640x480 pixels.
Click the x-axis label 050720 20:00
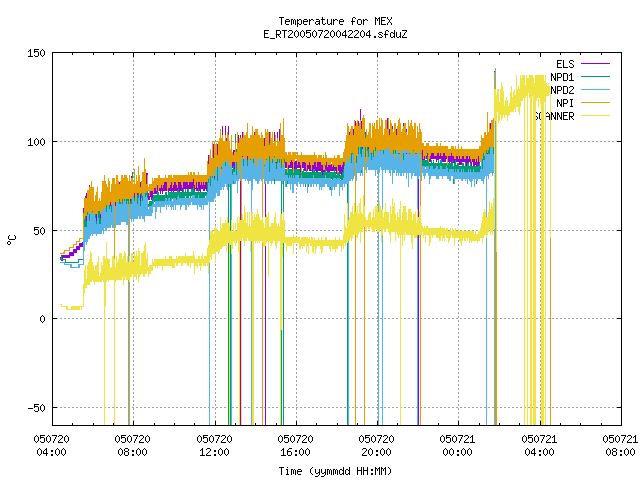[x=376, y=445]
